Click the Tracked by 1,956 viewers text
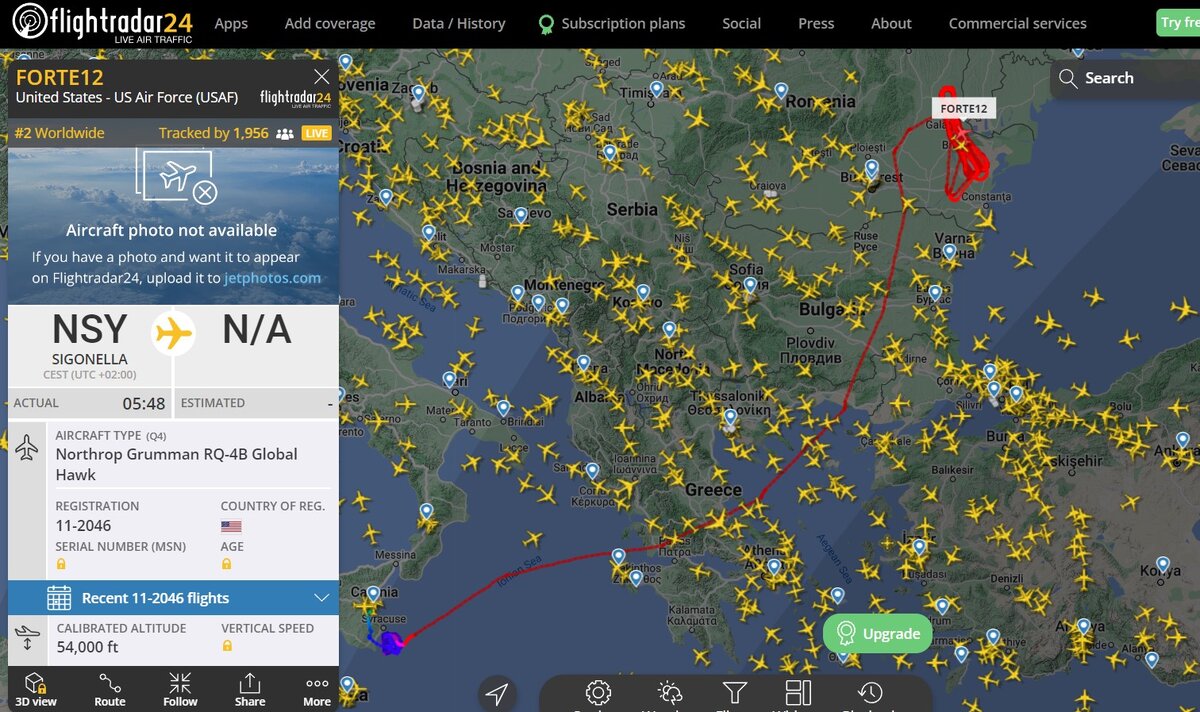 [x=213, y=133]
